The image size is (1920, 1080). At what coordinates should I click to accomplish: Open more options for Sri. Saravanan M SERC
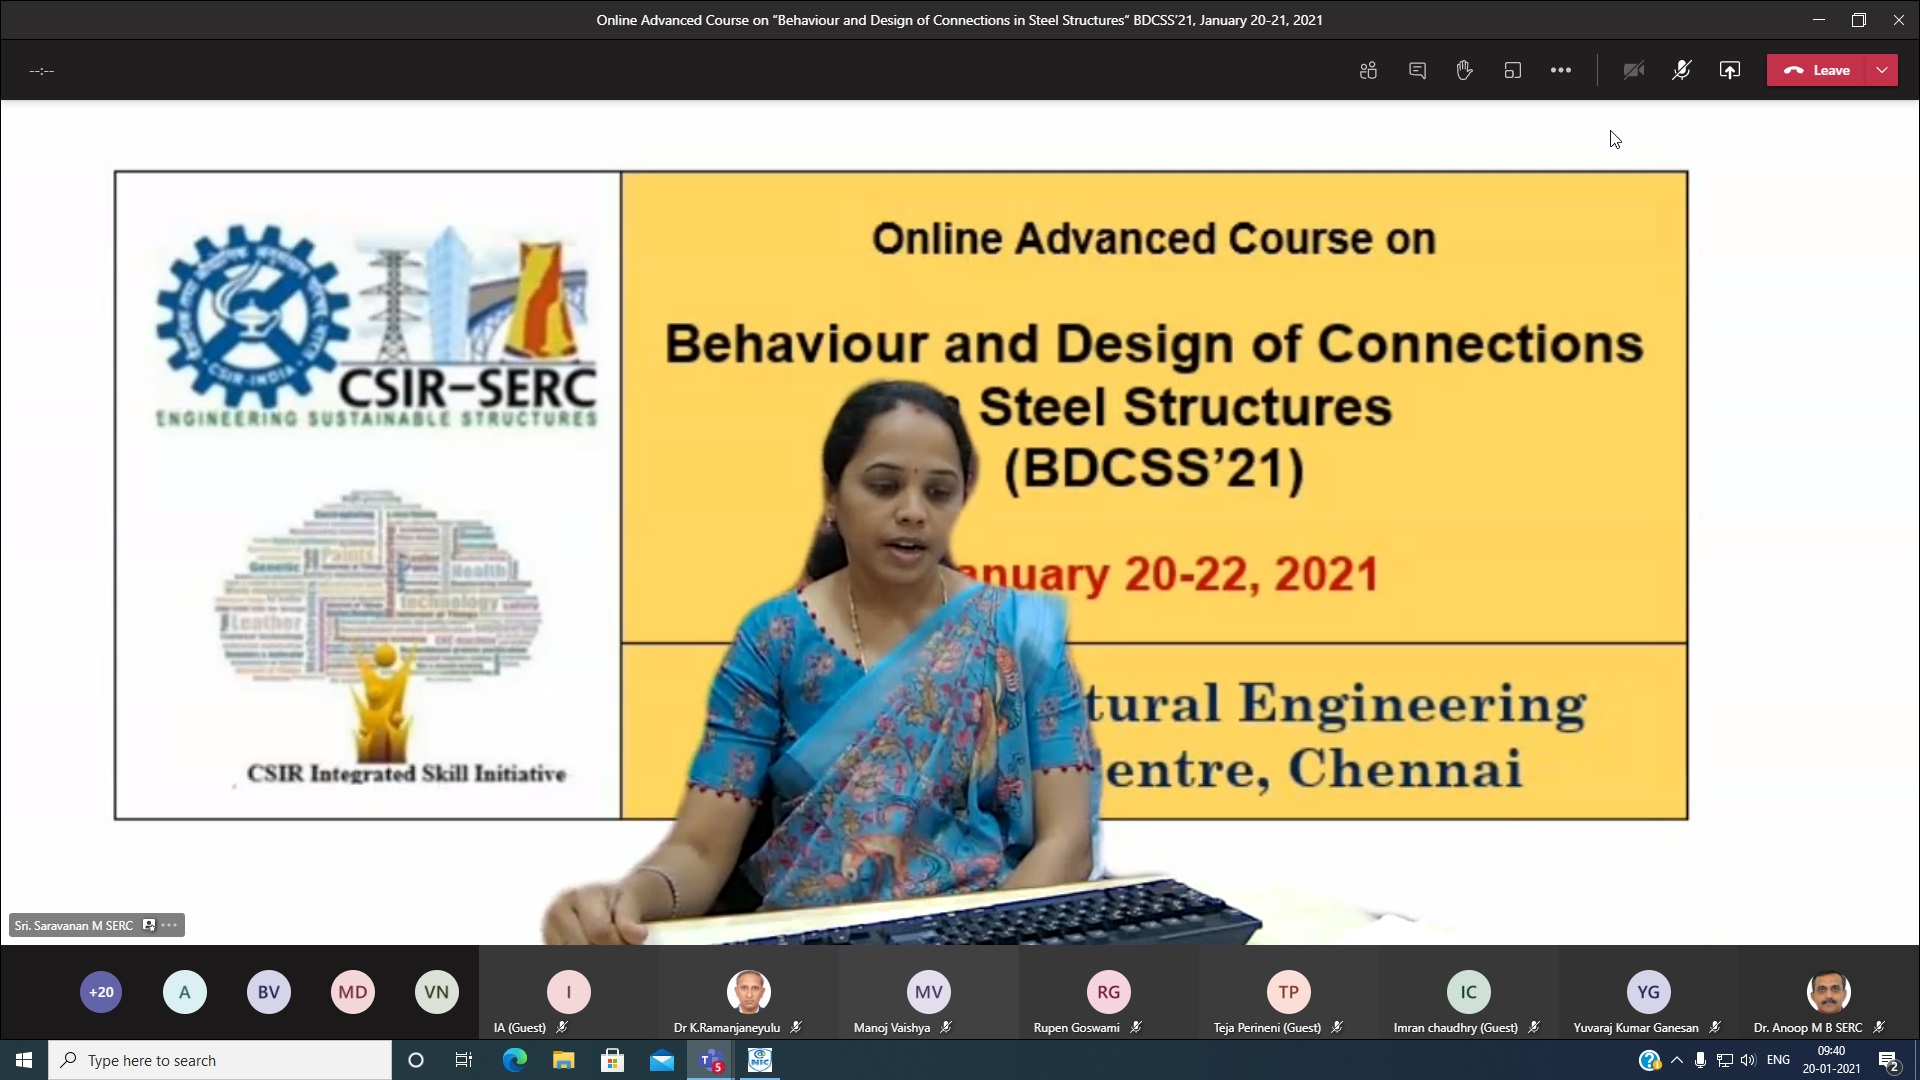(x=169, y=925)
